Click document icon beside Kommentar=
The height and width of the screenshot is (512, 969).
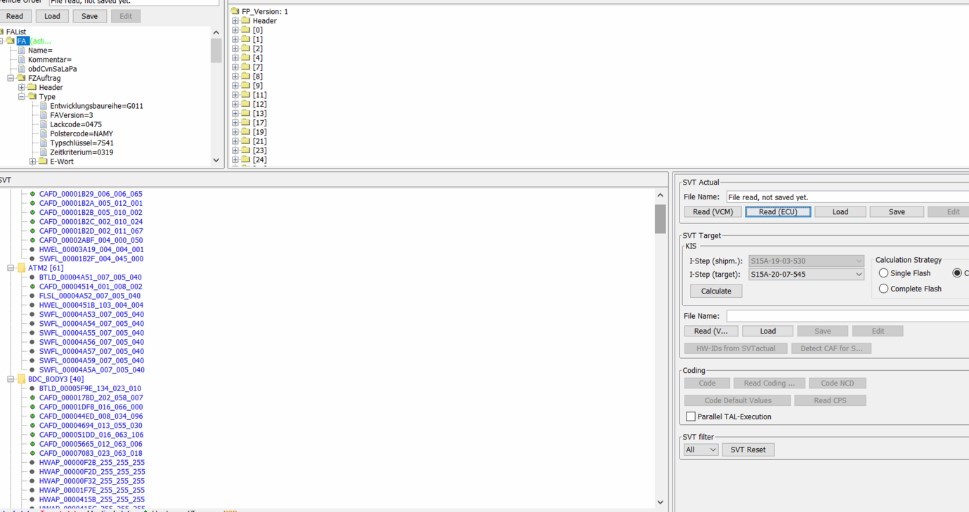point(22,59)
